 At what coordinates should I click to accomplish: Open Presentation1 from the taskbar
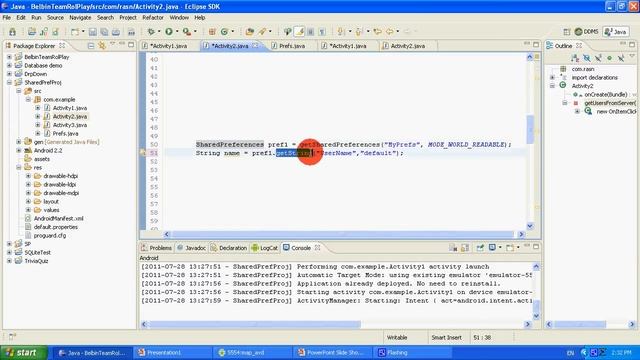pyautogui.click(x=173, y=353)
